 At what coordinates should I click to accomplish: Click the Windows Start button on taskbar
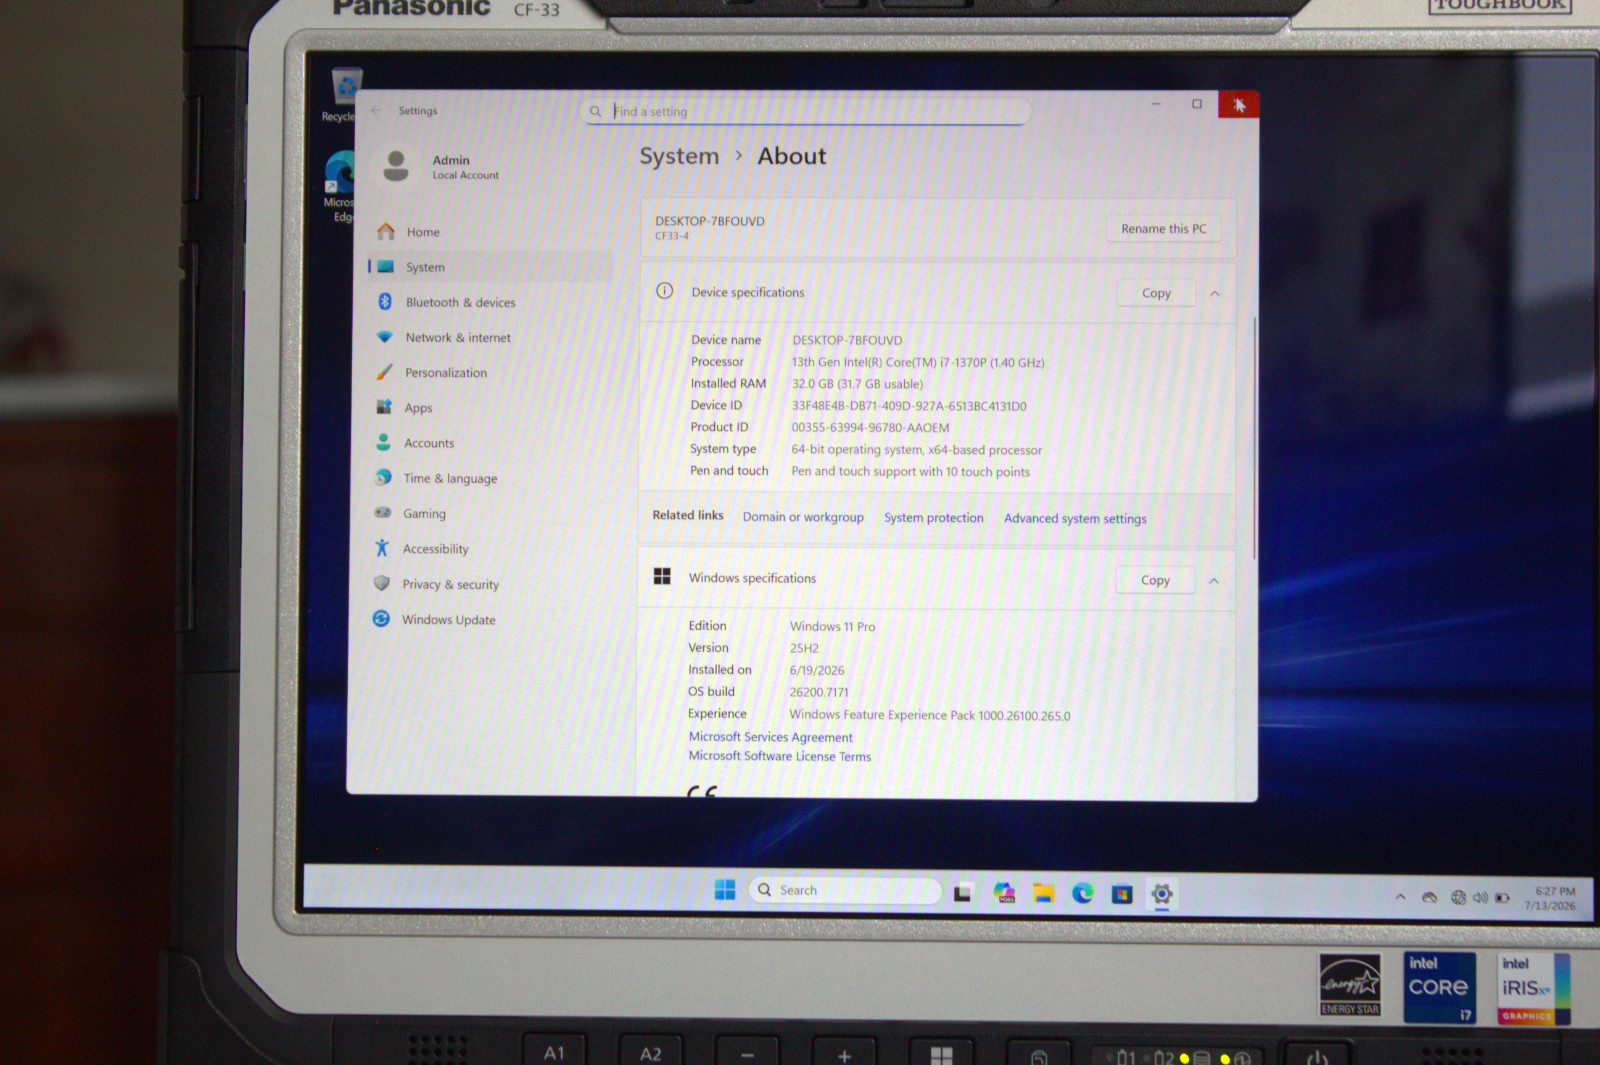click(x=725, y=890)
